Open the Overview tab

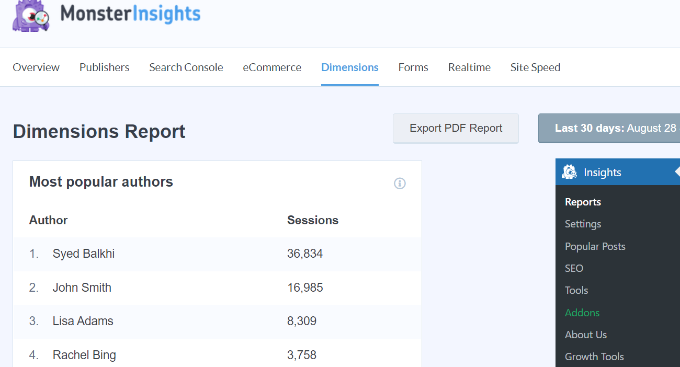pos(36,67)
